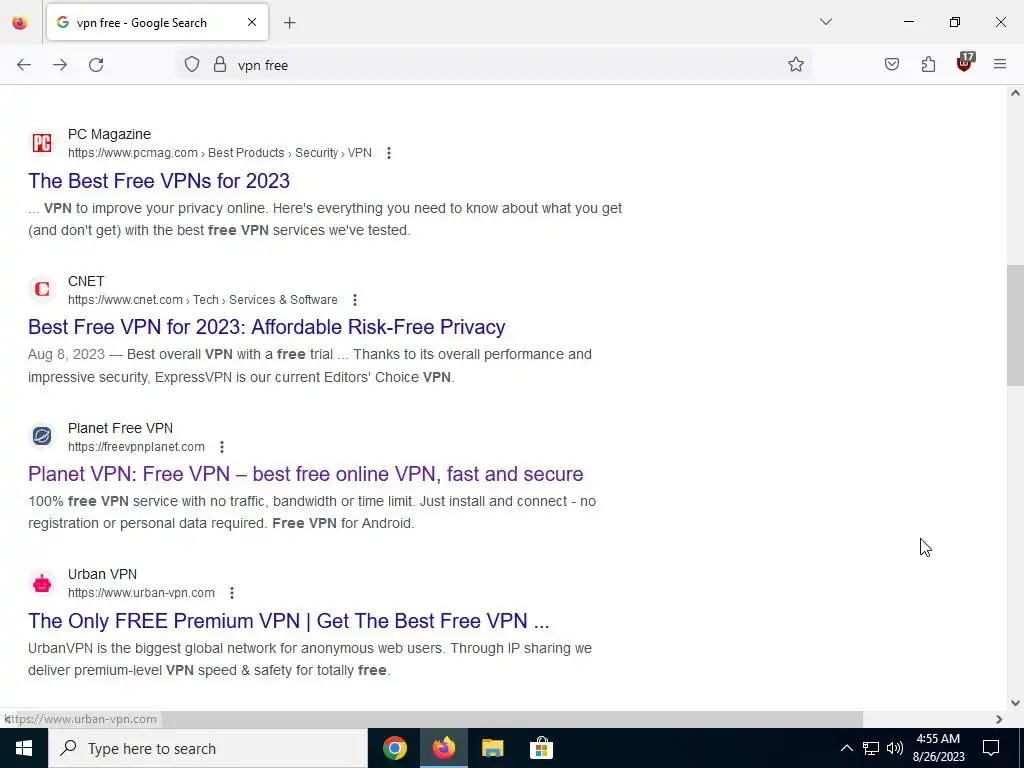This screenshot has height=768, width=1024.
Task: Open more options for Urban VPN result
Action: [232, 593]
